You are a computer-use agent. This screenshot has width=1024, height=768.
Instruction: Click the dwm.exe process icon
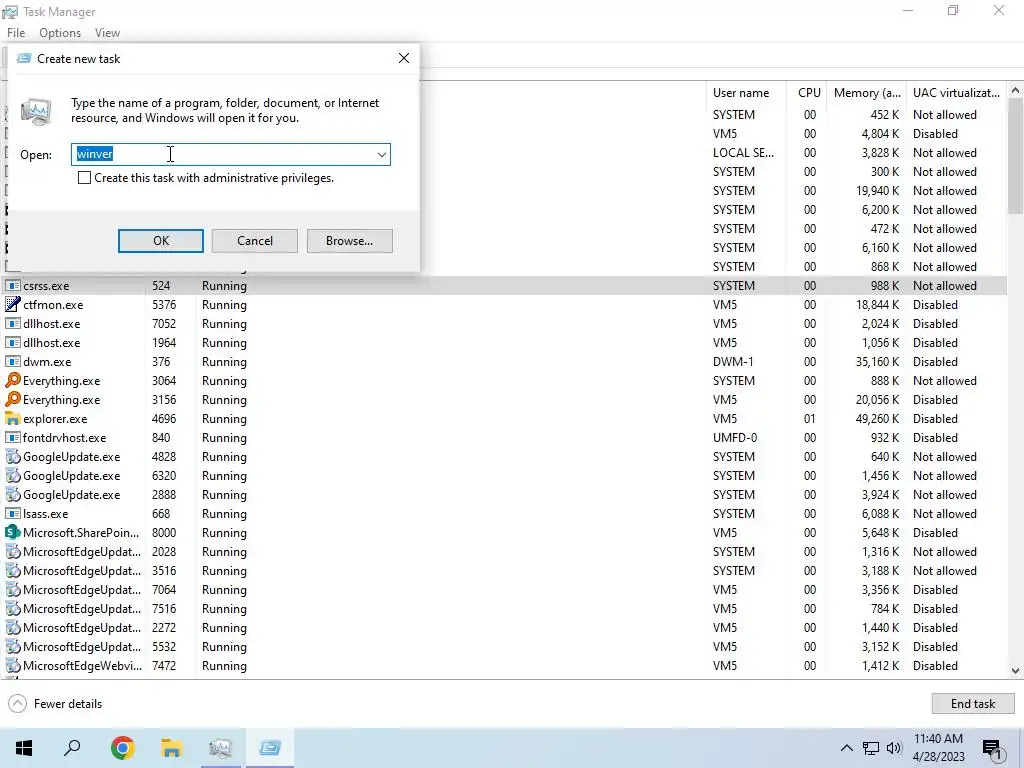click(12, 361)
